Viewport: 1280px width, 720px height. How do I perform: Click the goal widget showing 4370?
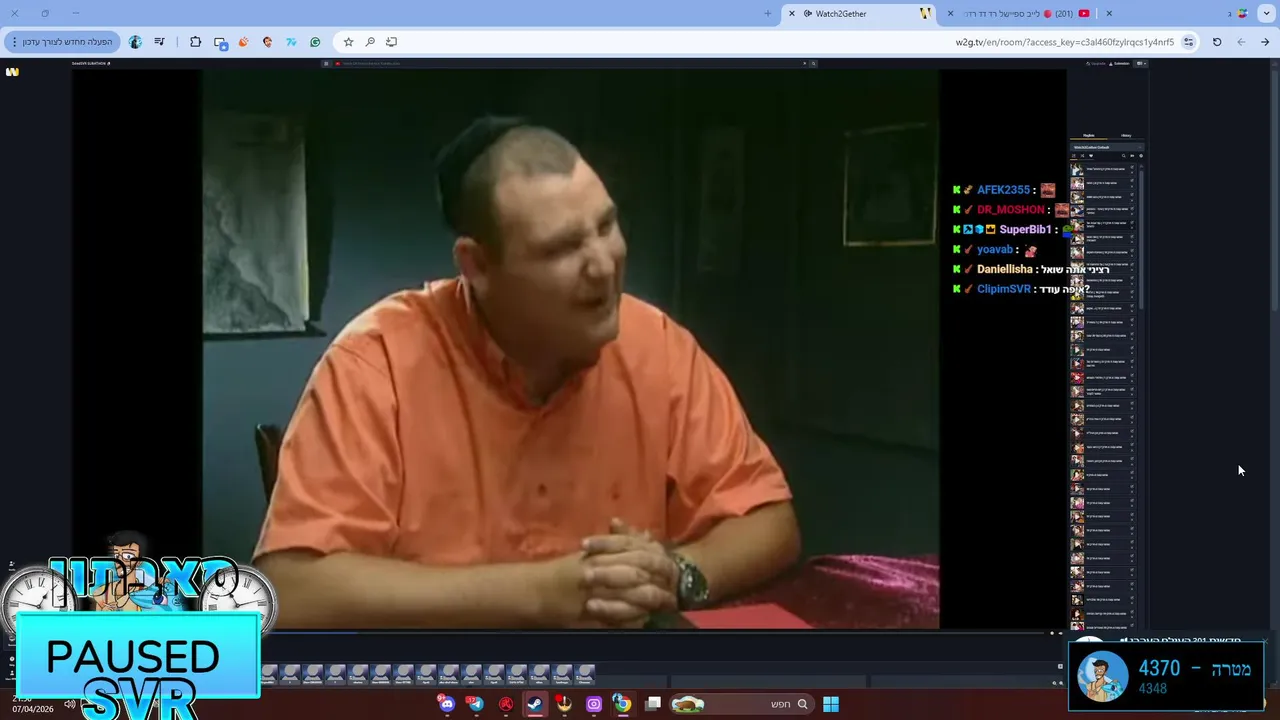pos(1166,676)
